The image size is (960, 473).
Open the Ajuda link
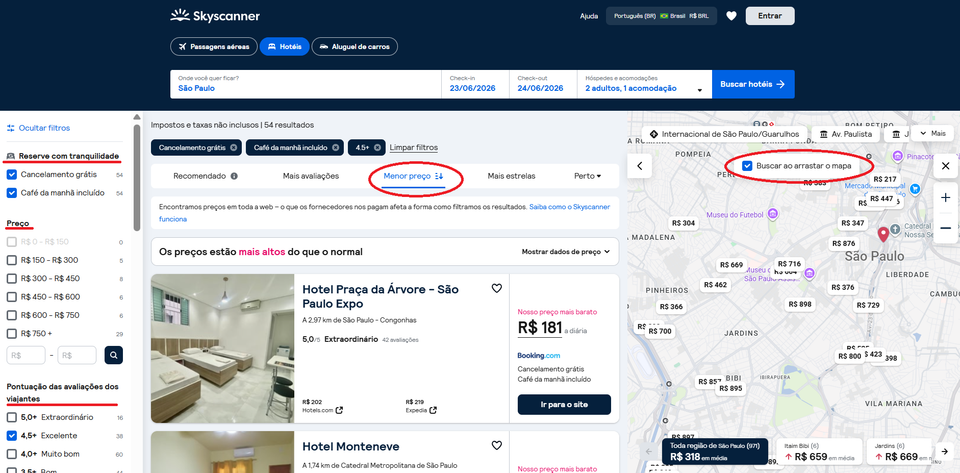click(589, 16)
